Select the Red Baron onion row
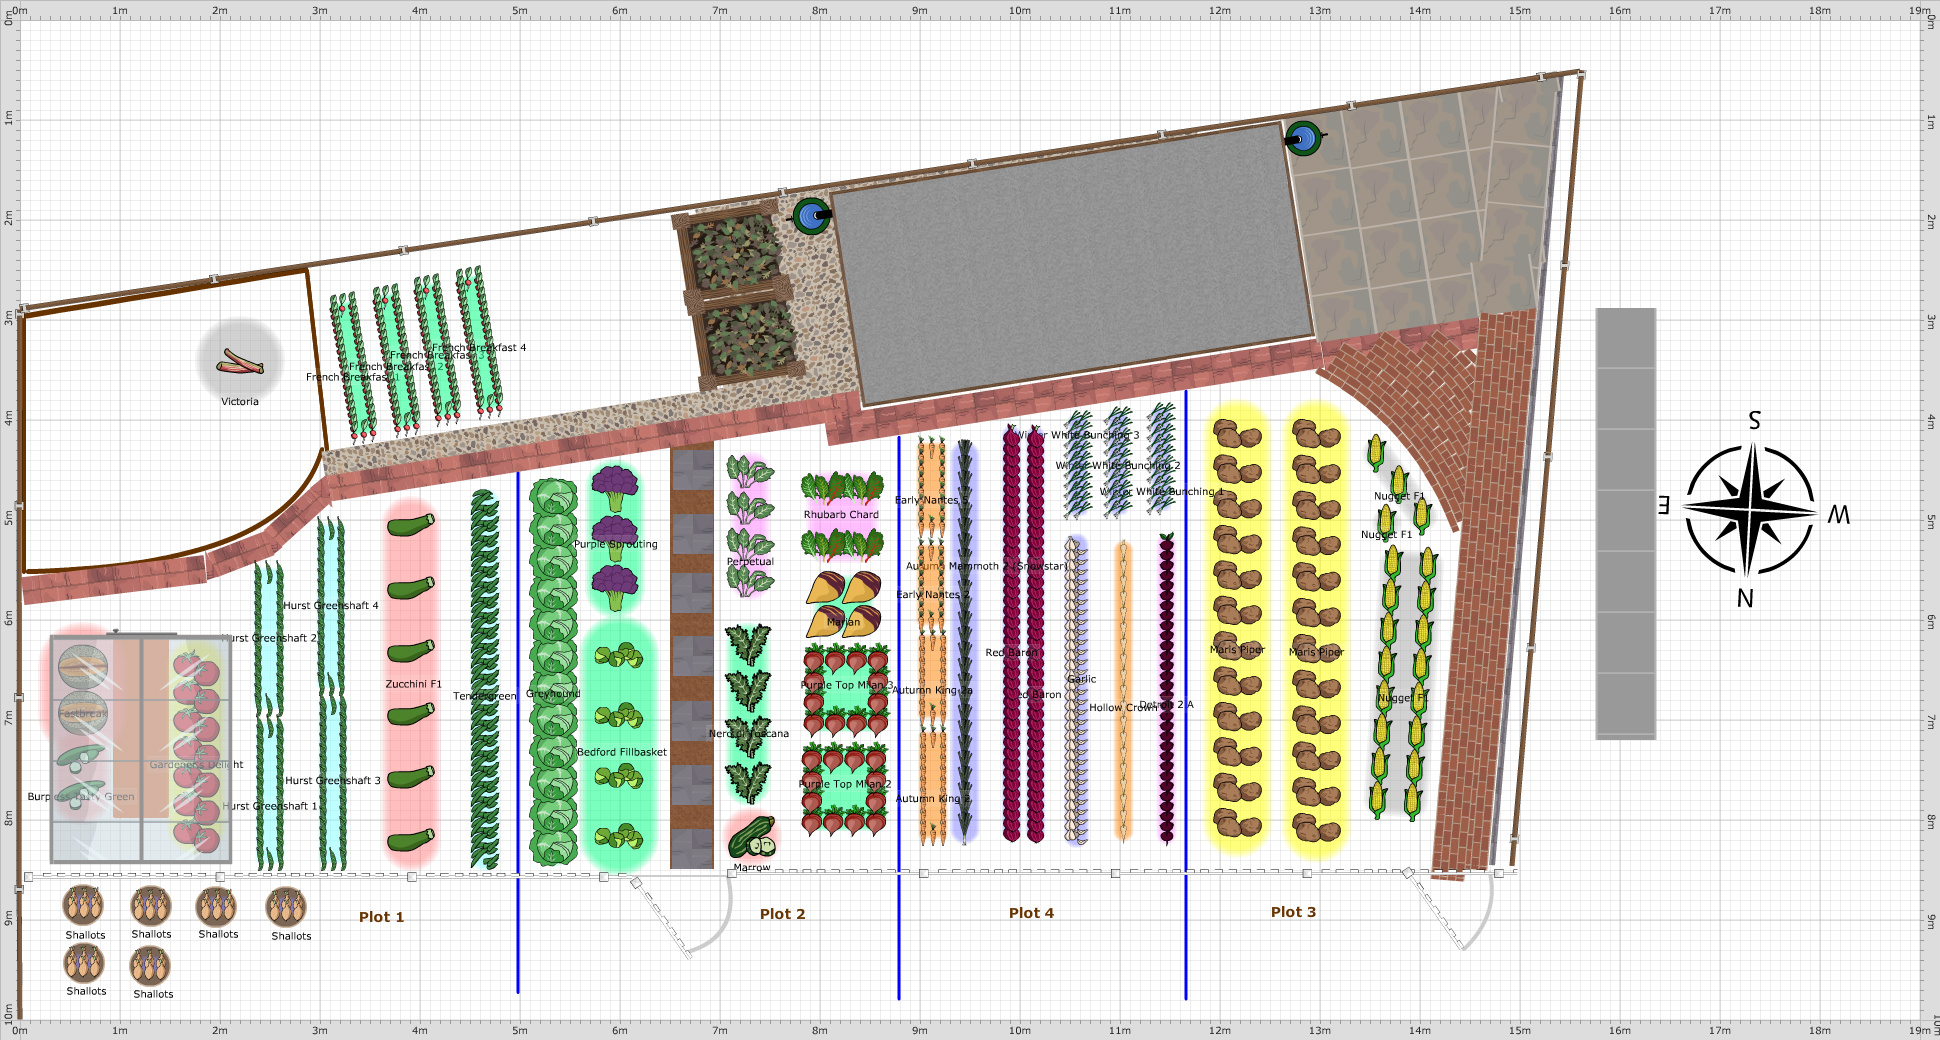 click(x=1012, y=650)
